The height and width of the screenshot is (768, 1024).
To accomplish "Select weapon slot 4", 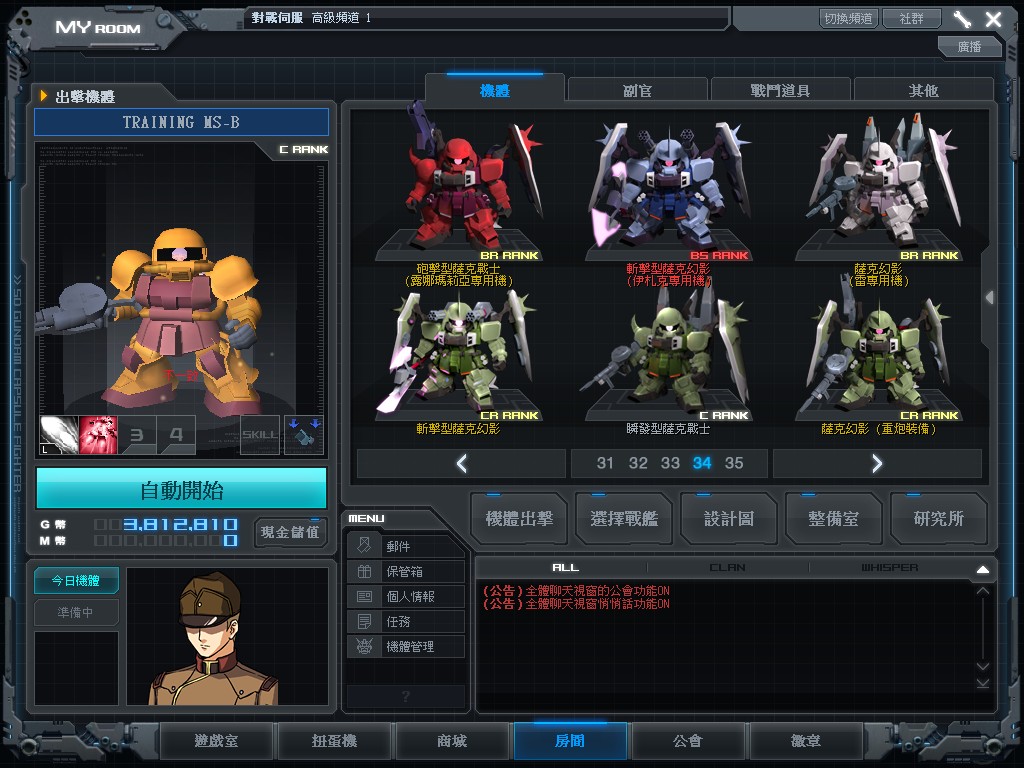I will [x=176, y=435].
